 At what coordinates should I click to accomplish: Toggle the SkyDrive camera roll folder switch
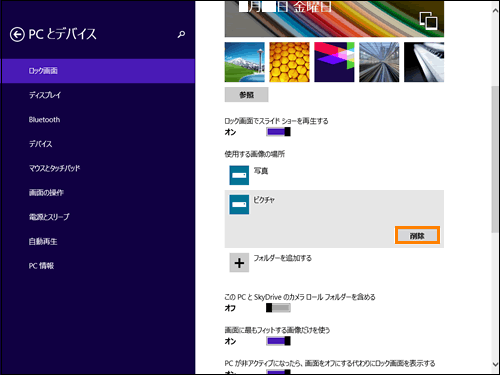point(278,308)
